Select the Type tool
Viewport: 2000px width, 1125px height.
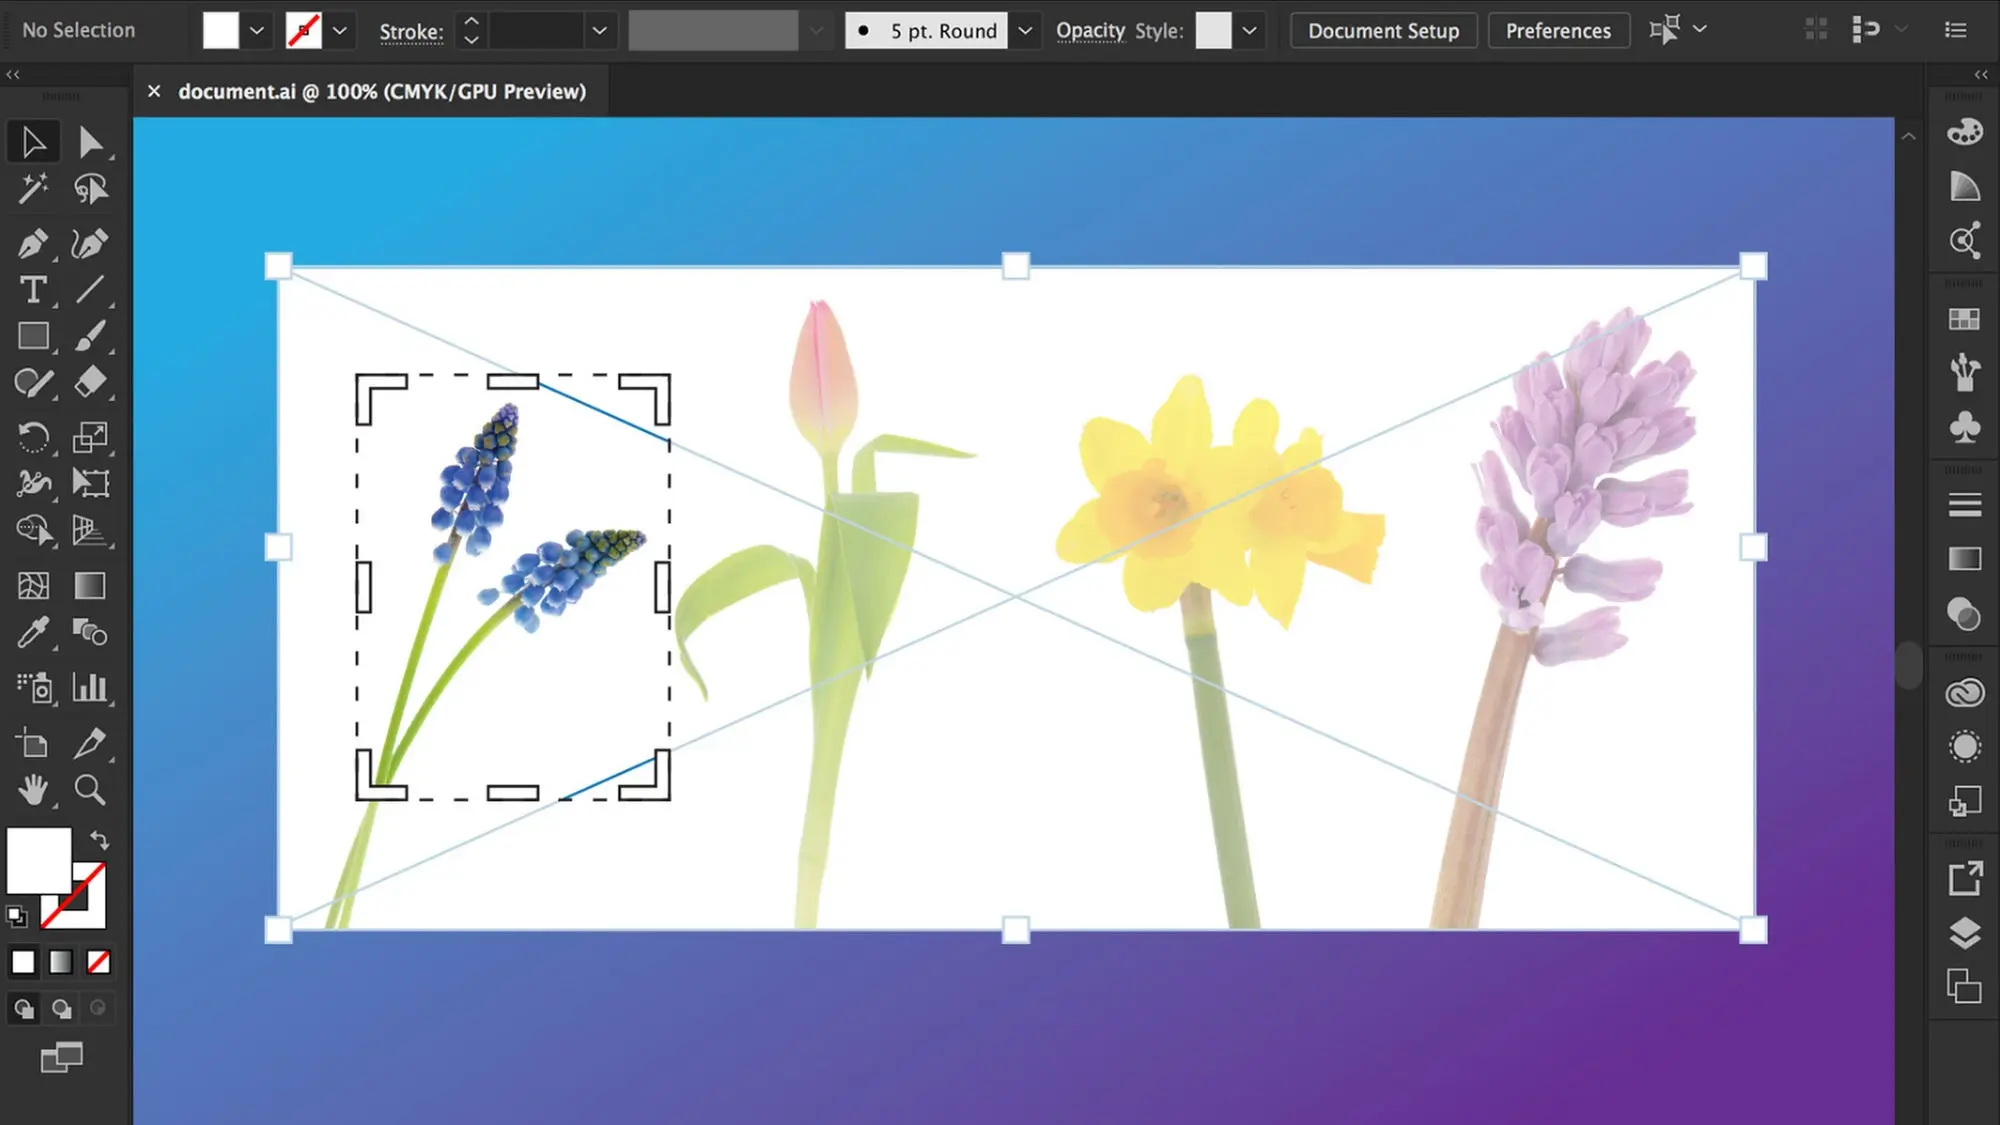[34, 290]
